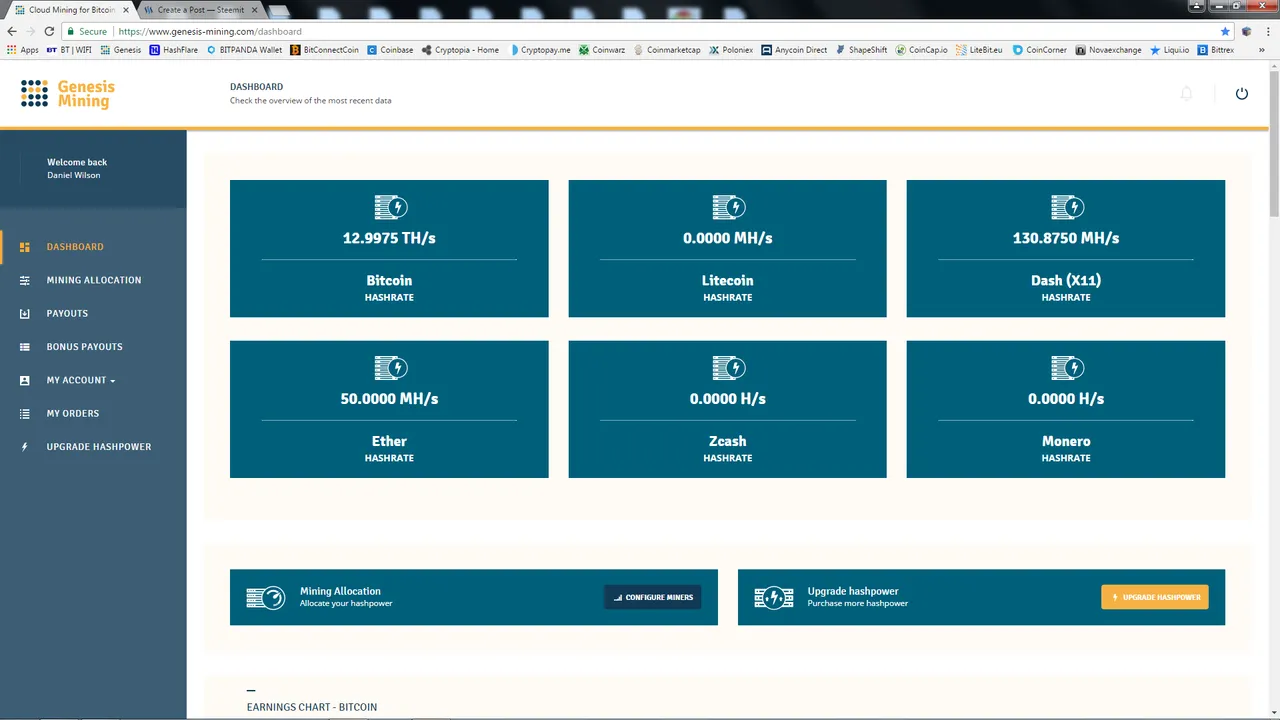Screen dimensions: 1280x720
Task: Click the power logout icon
Action: tap(1242, 93)
